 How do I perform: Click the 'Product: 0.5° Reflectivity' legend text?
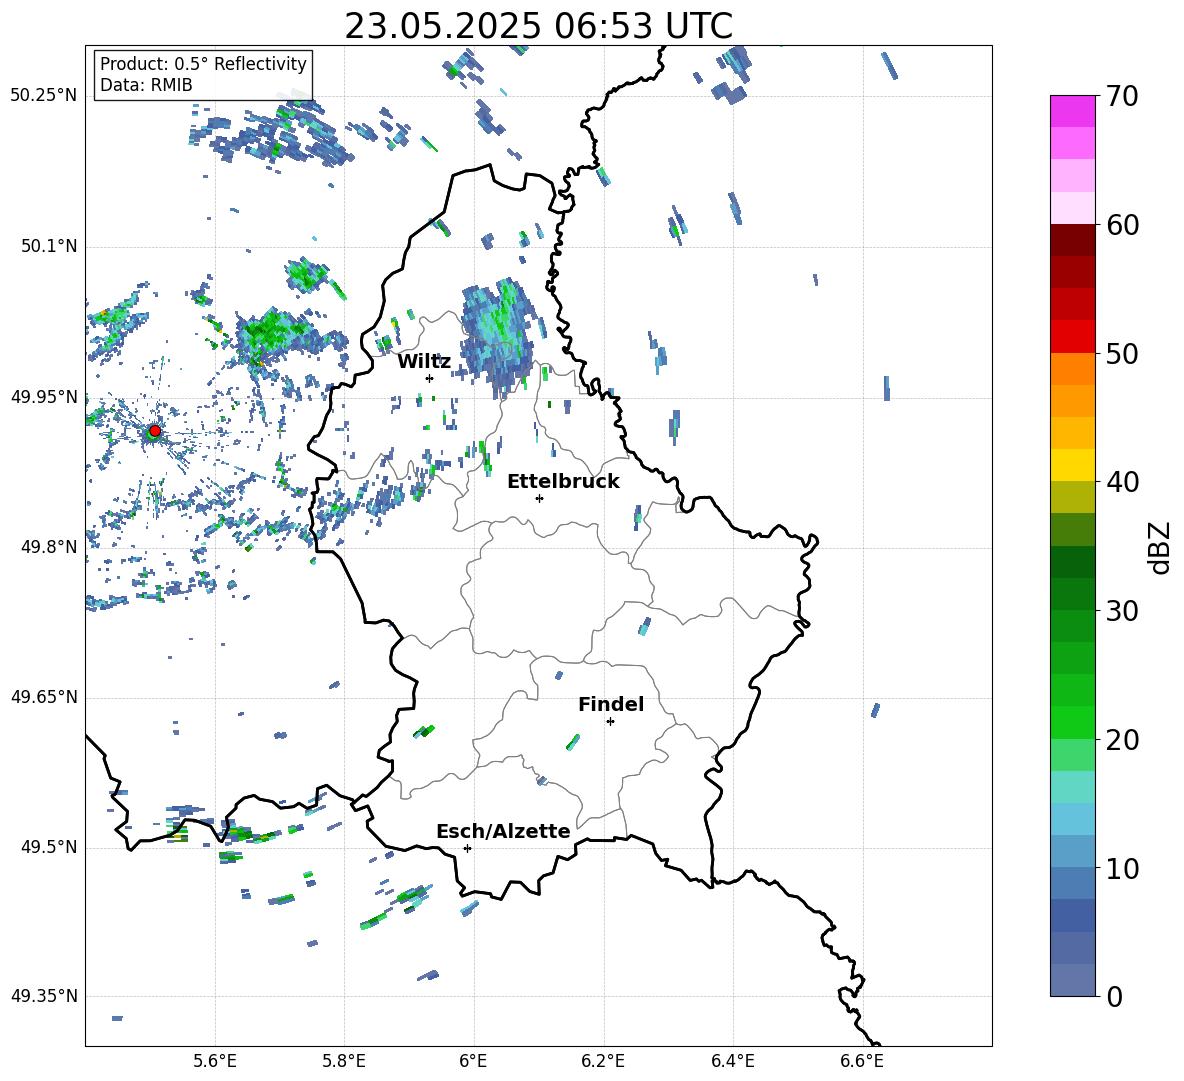pos(203,64)
